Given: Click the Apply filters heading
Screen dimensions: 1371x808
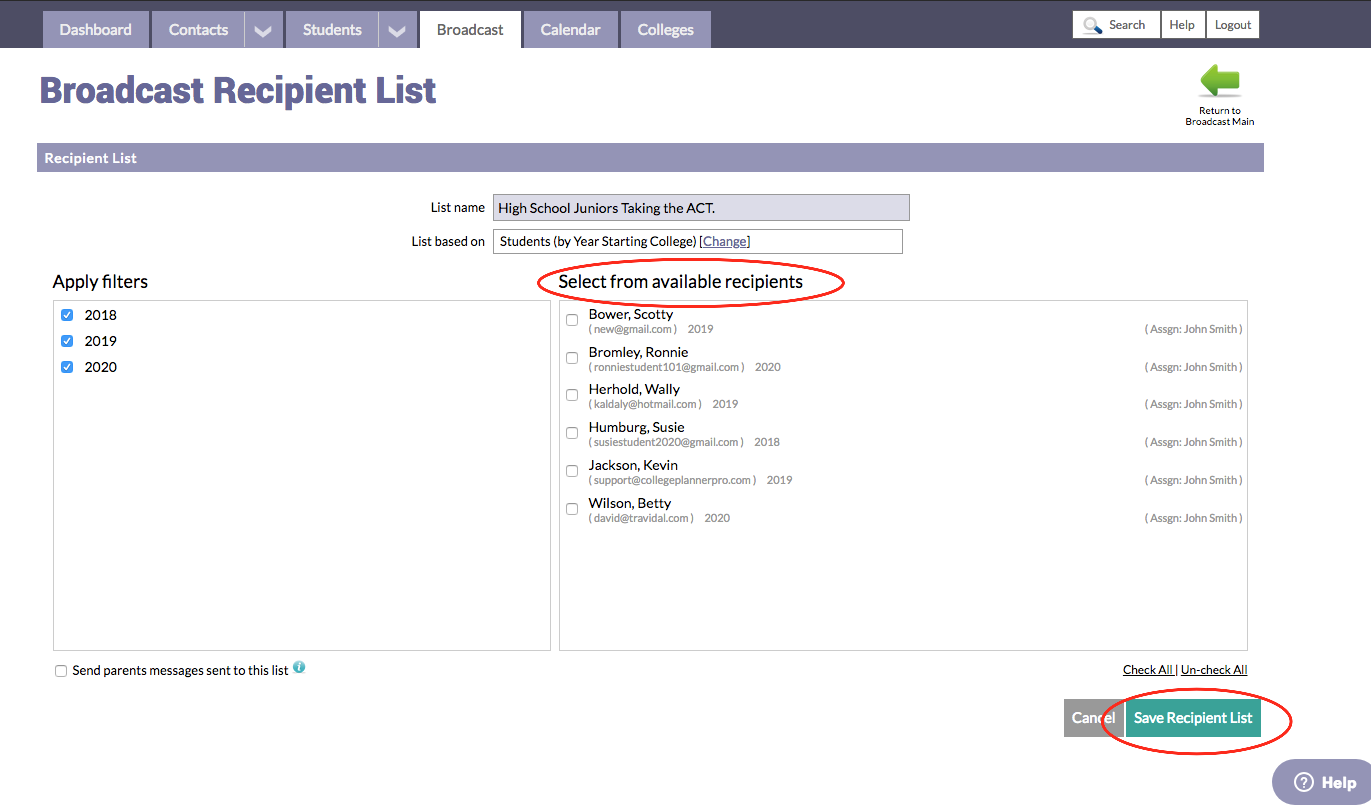Looking at the screenshot, I should coord(100,282).
